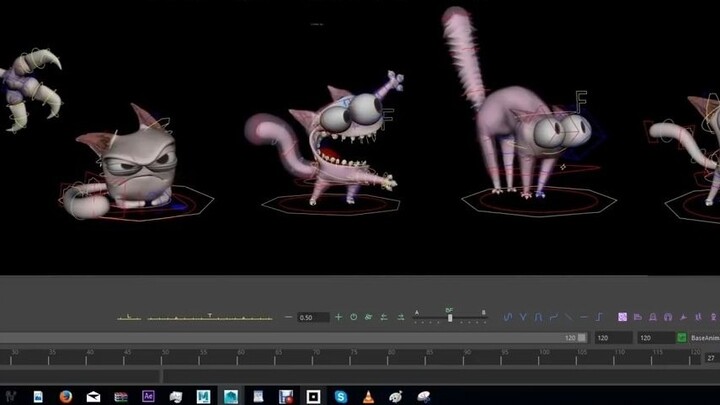The image size is (720, 405).
Task: Toggle the green box beside BaseAnim
Action: 681,338
